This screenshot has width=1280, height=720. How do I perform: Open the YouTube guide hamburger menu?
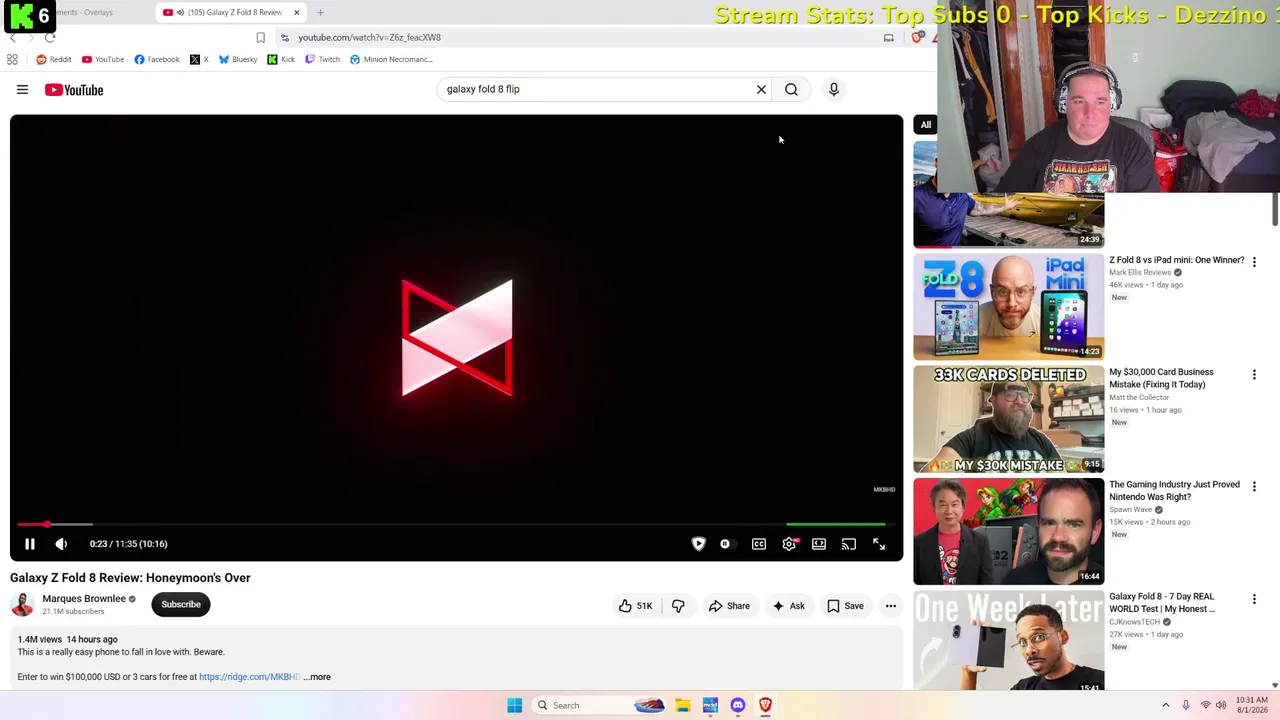[22, 90]
